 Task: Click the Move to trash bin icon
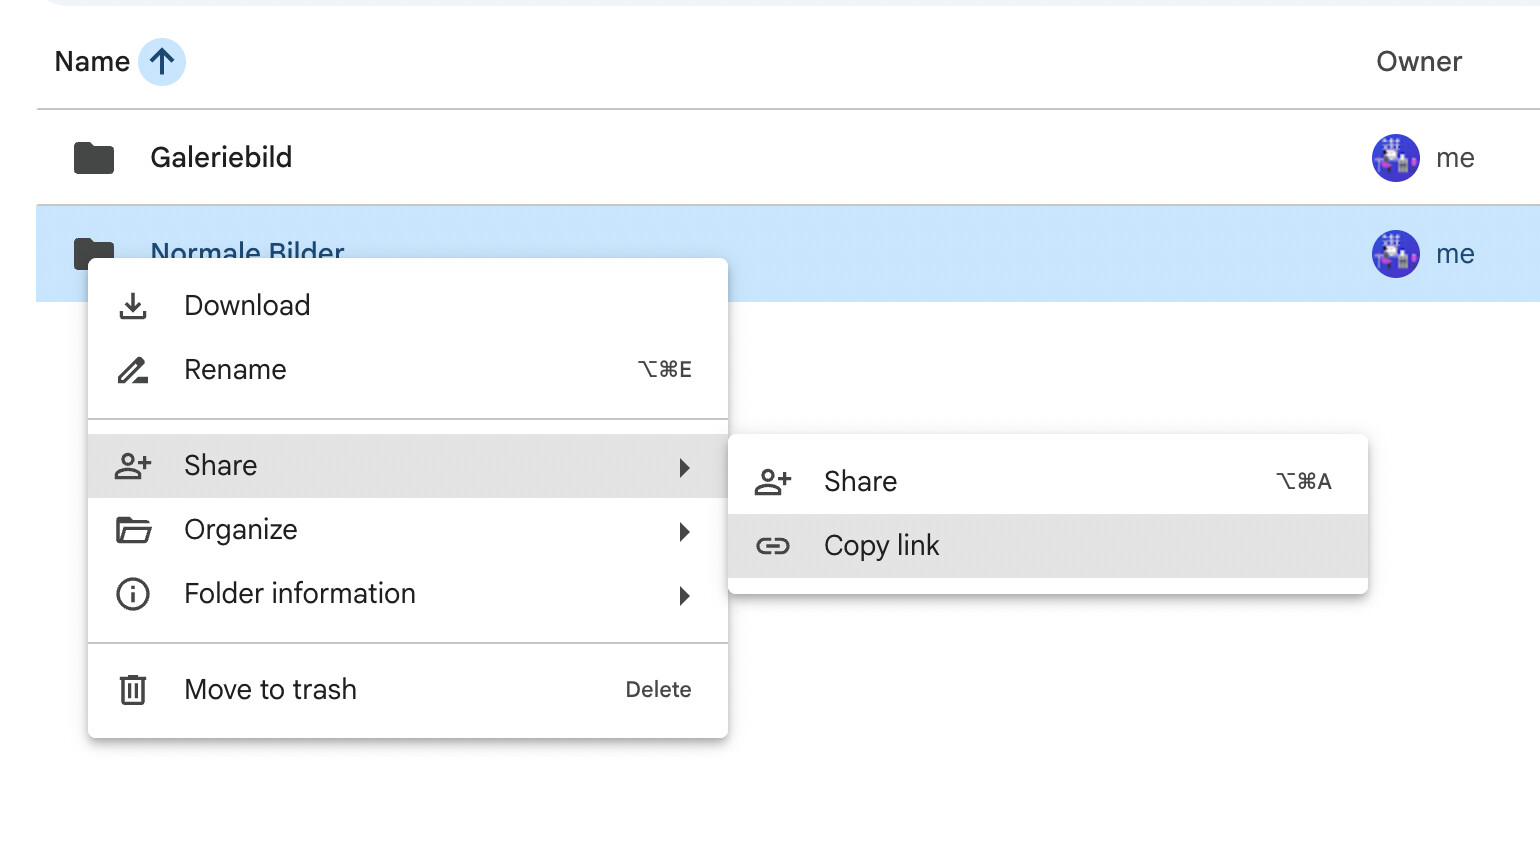coord(133,690)
